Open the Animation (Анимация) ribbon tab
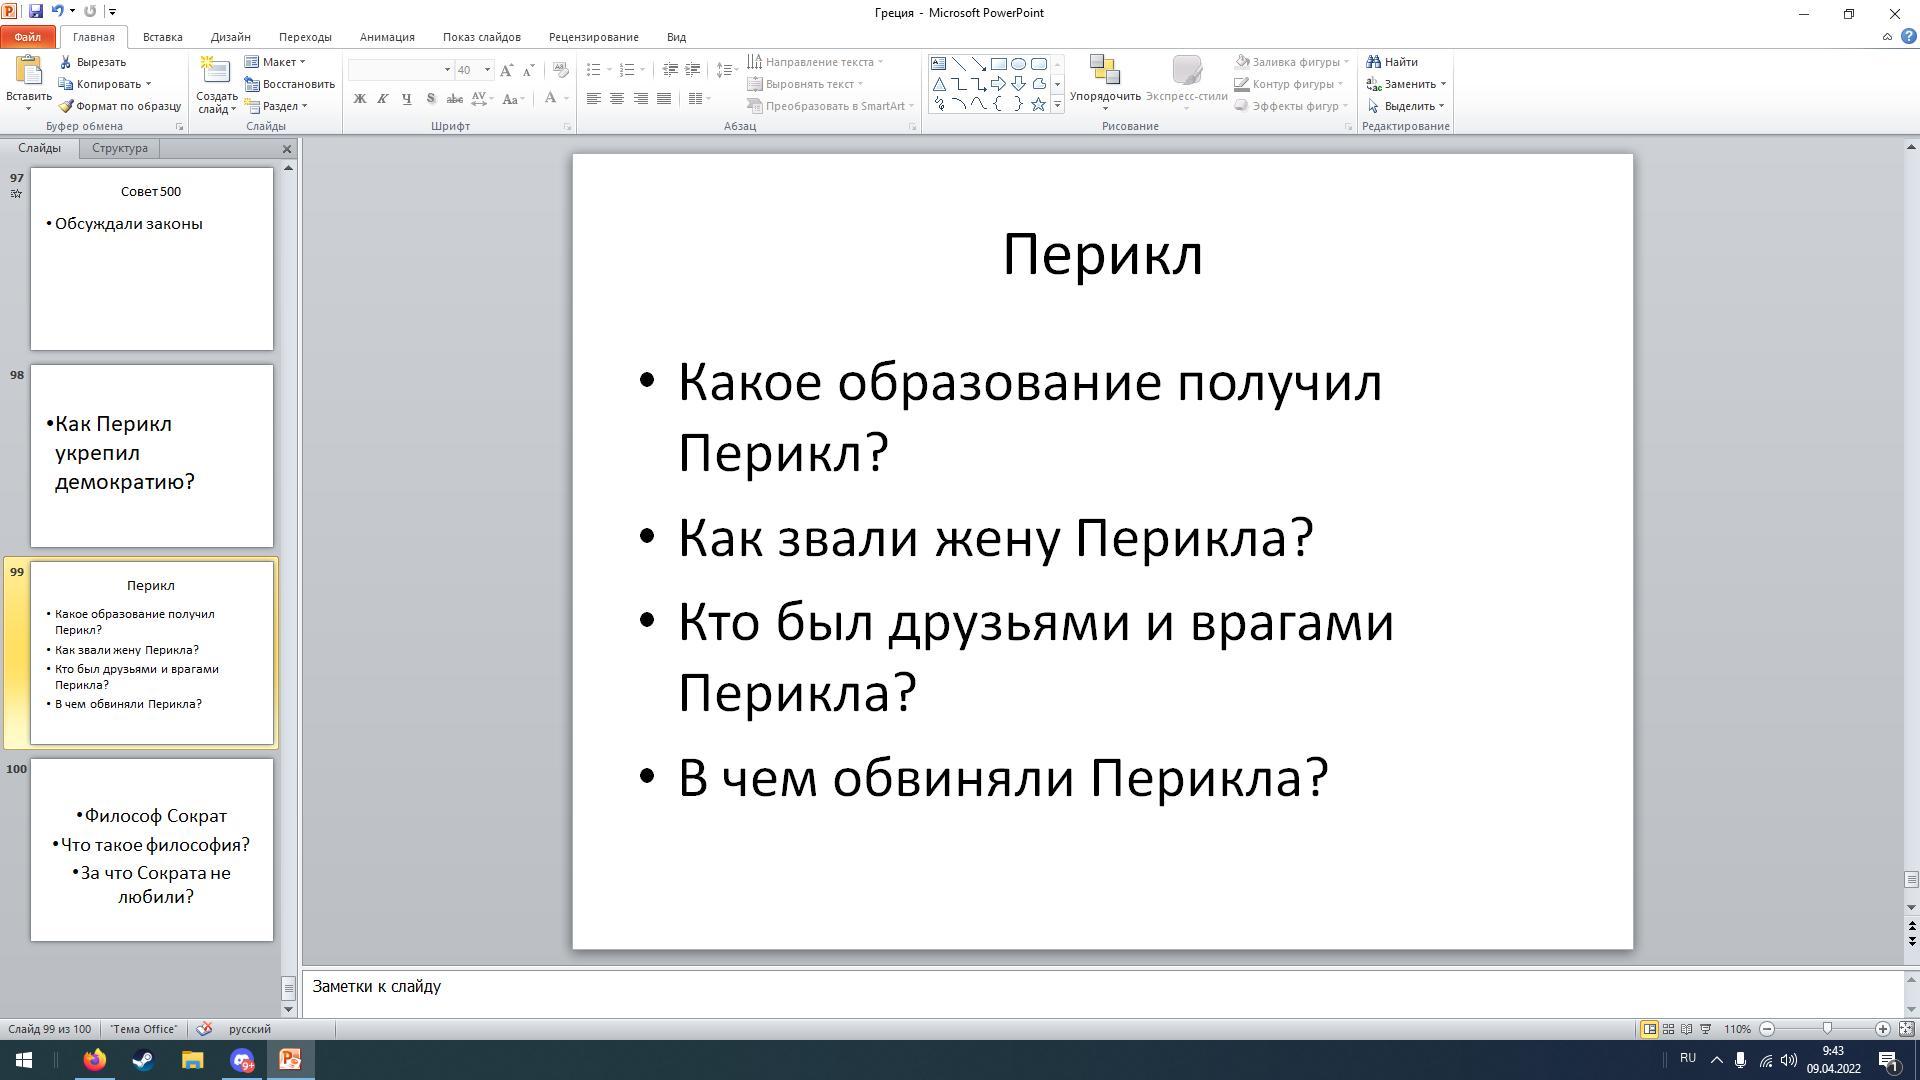The image size is (1920, 1080). pos(387,37)
